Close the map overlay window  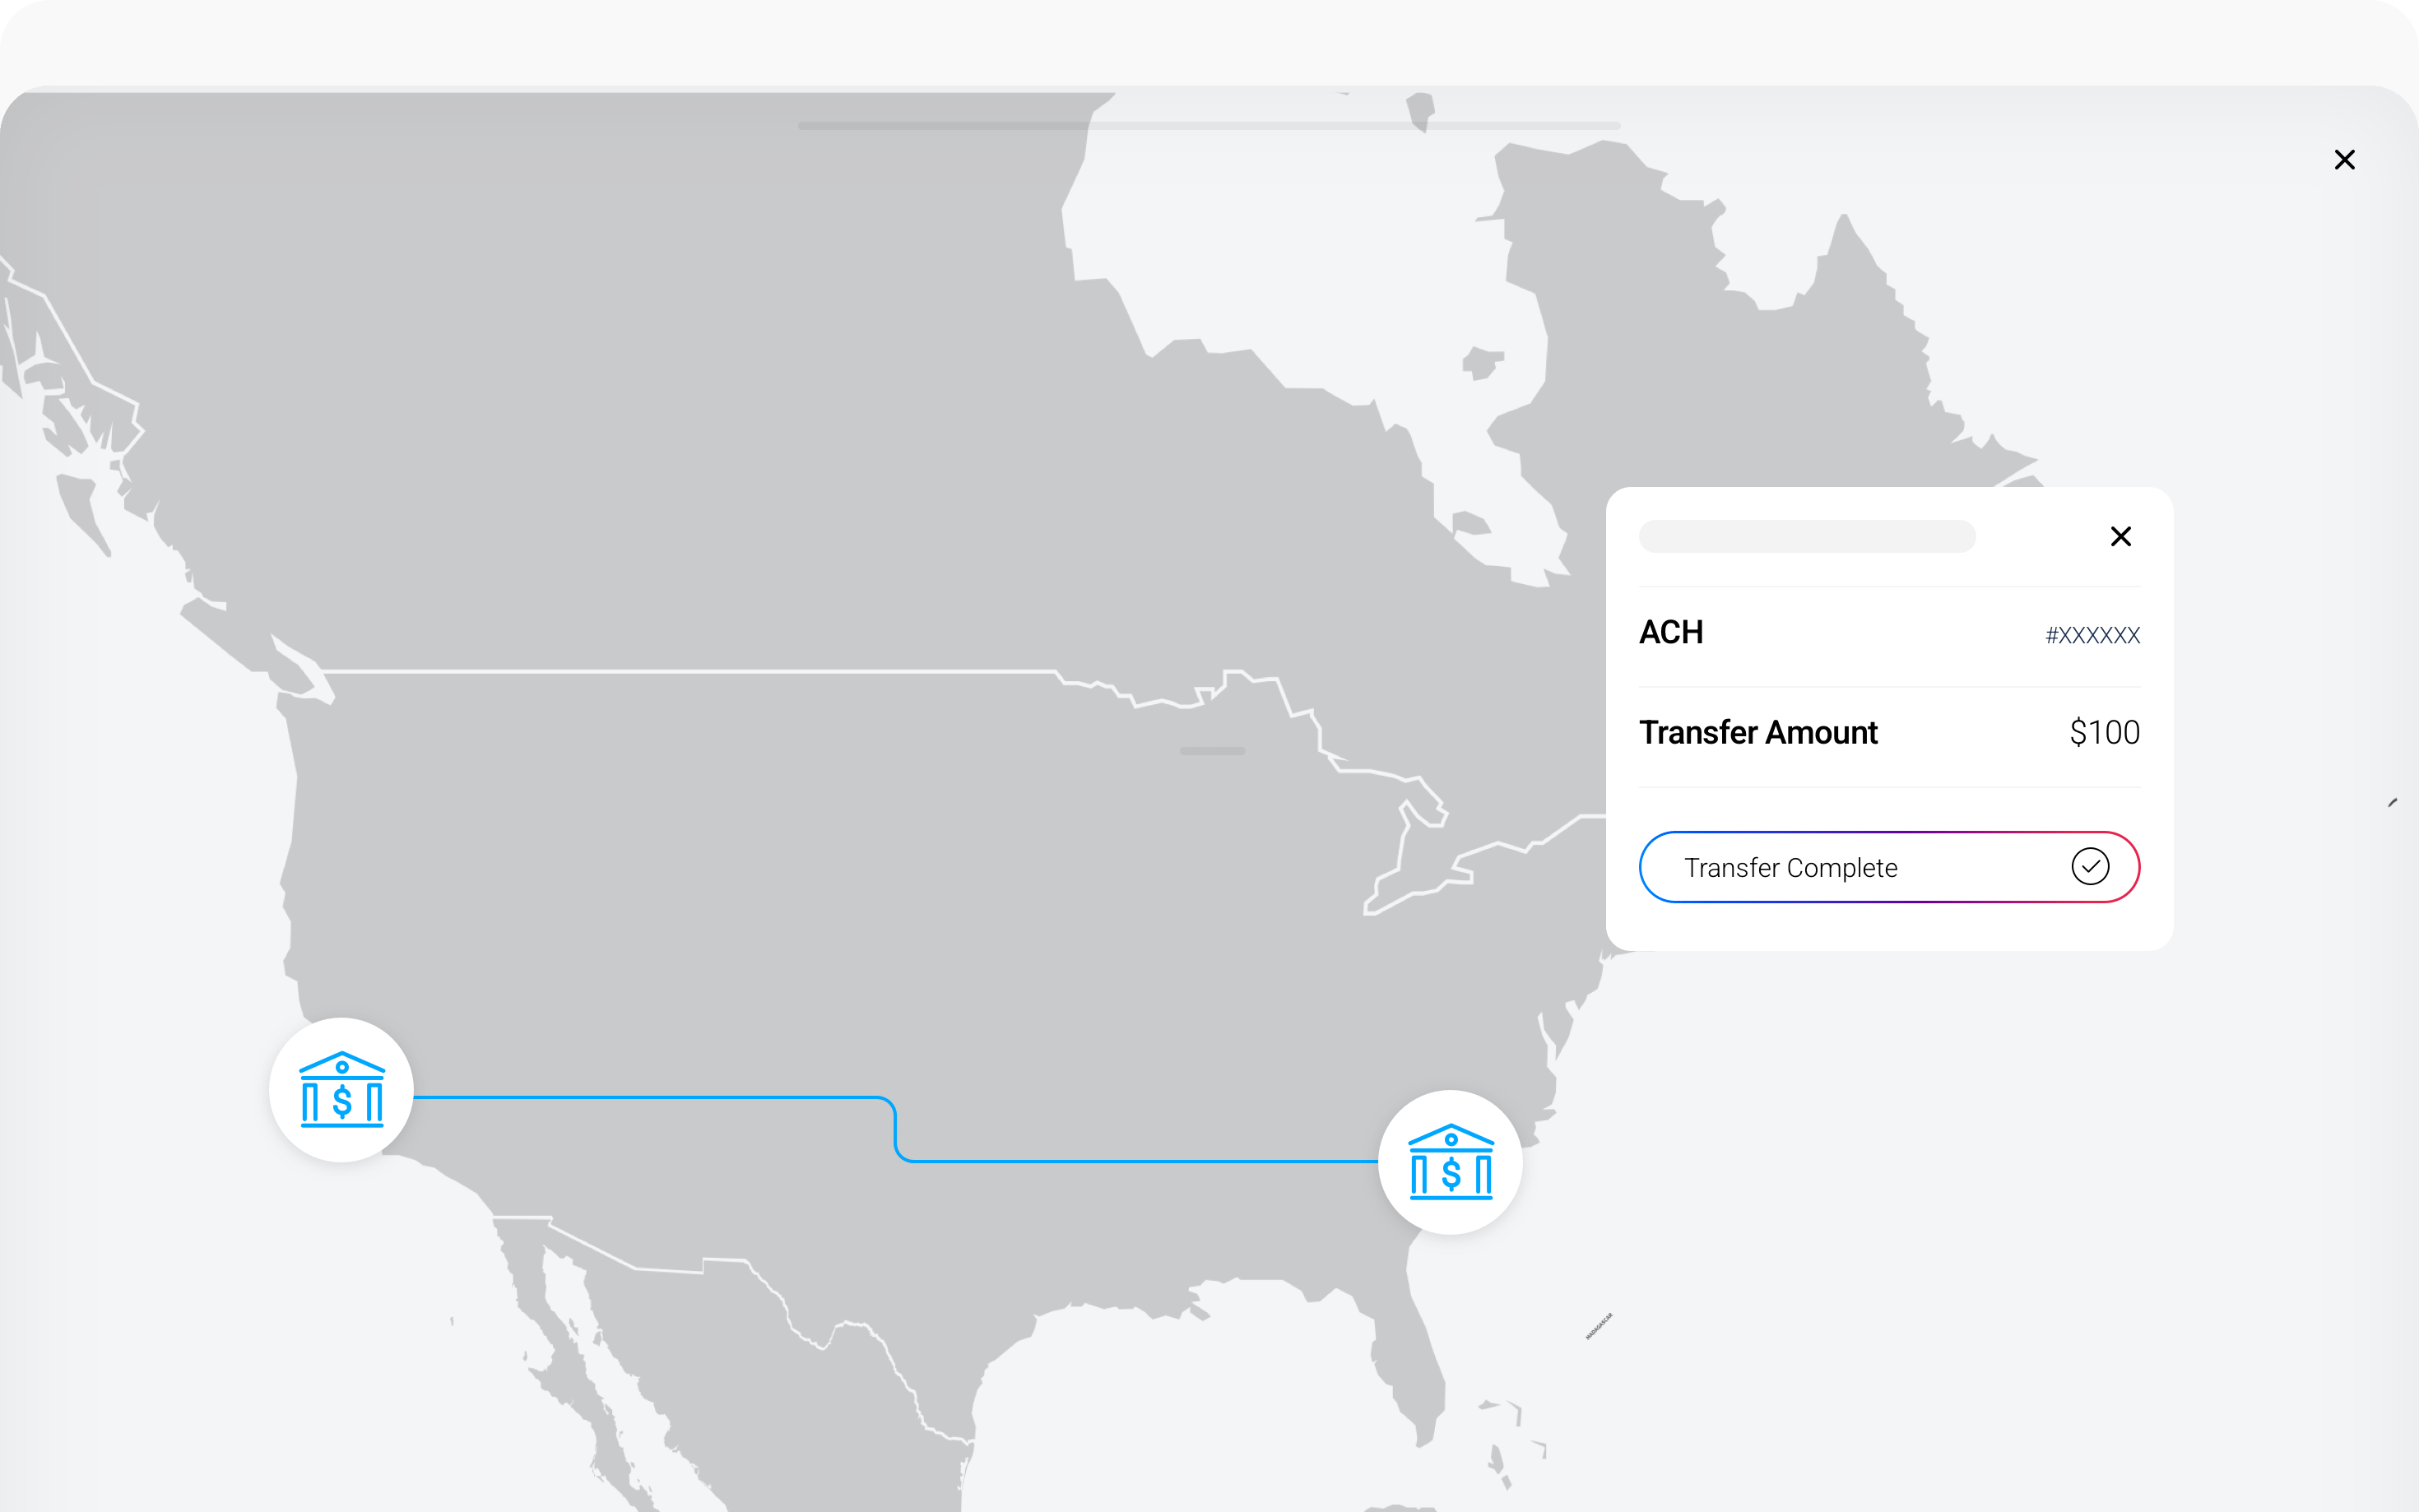coord(2344,160)
